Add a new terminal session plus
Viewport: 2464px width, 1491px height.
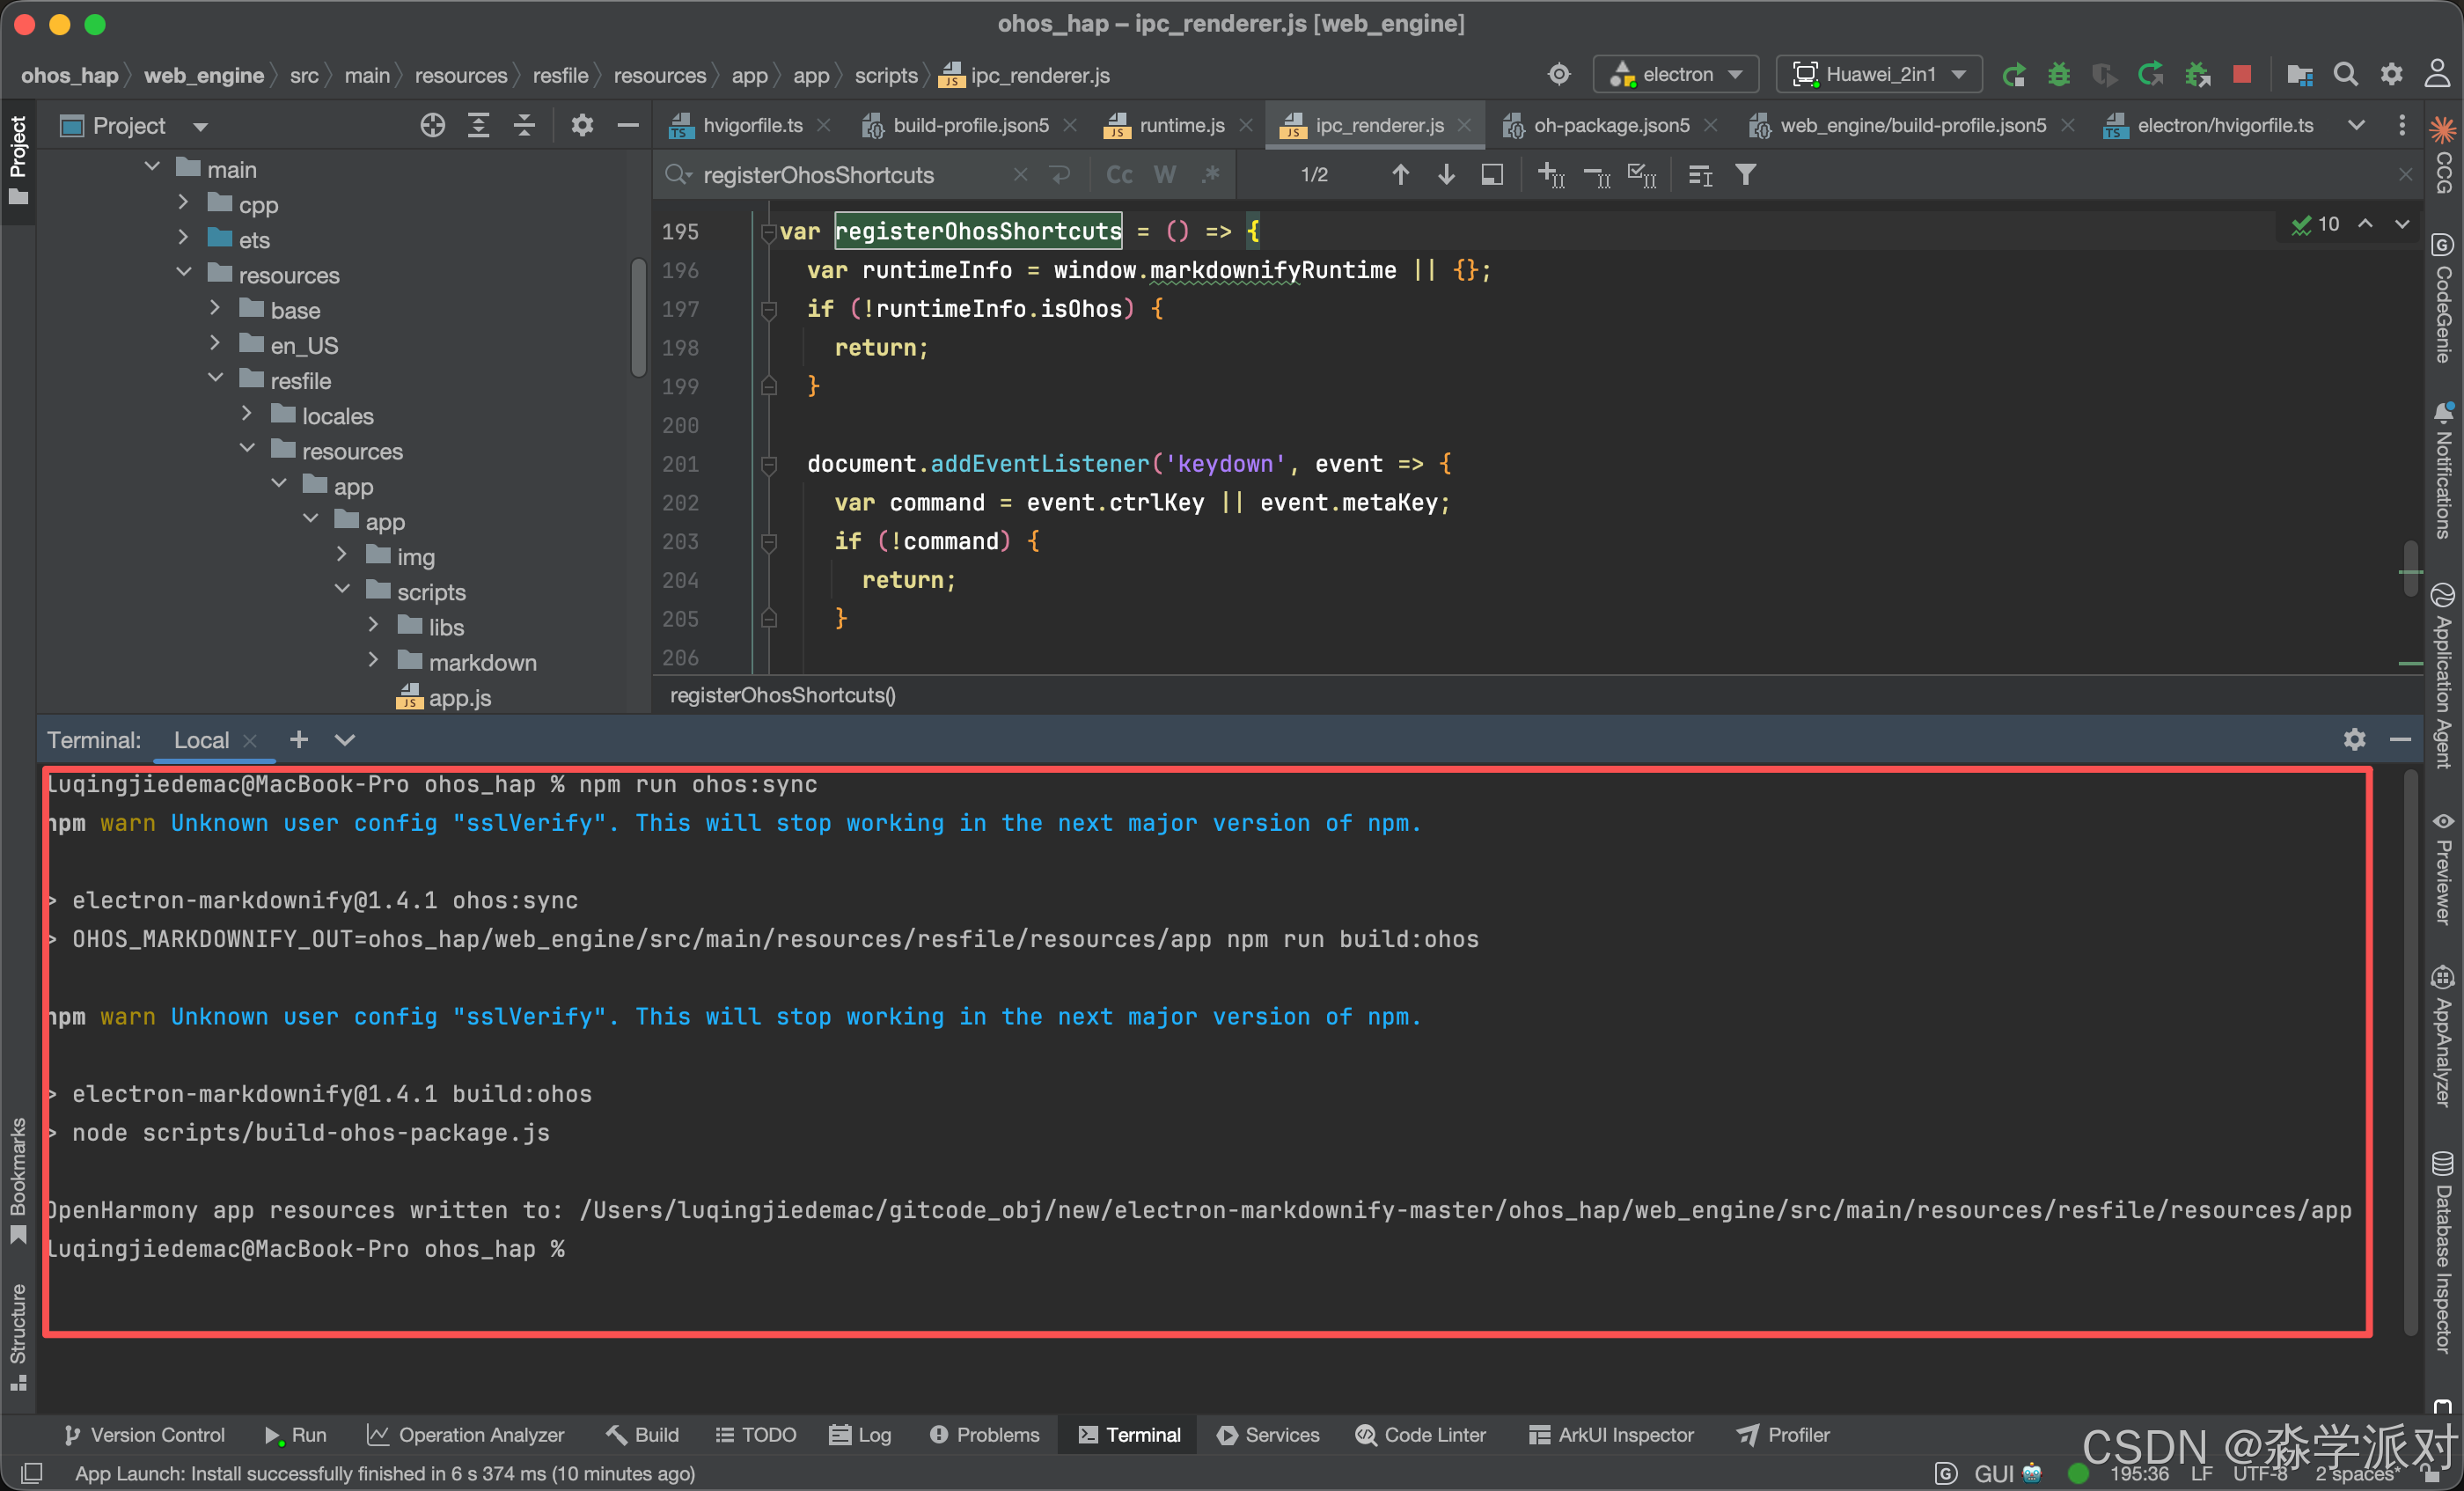298,740
